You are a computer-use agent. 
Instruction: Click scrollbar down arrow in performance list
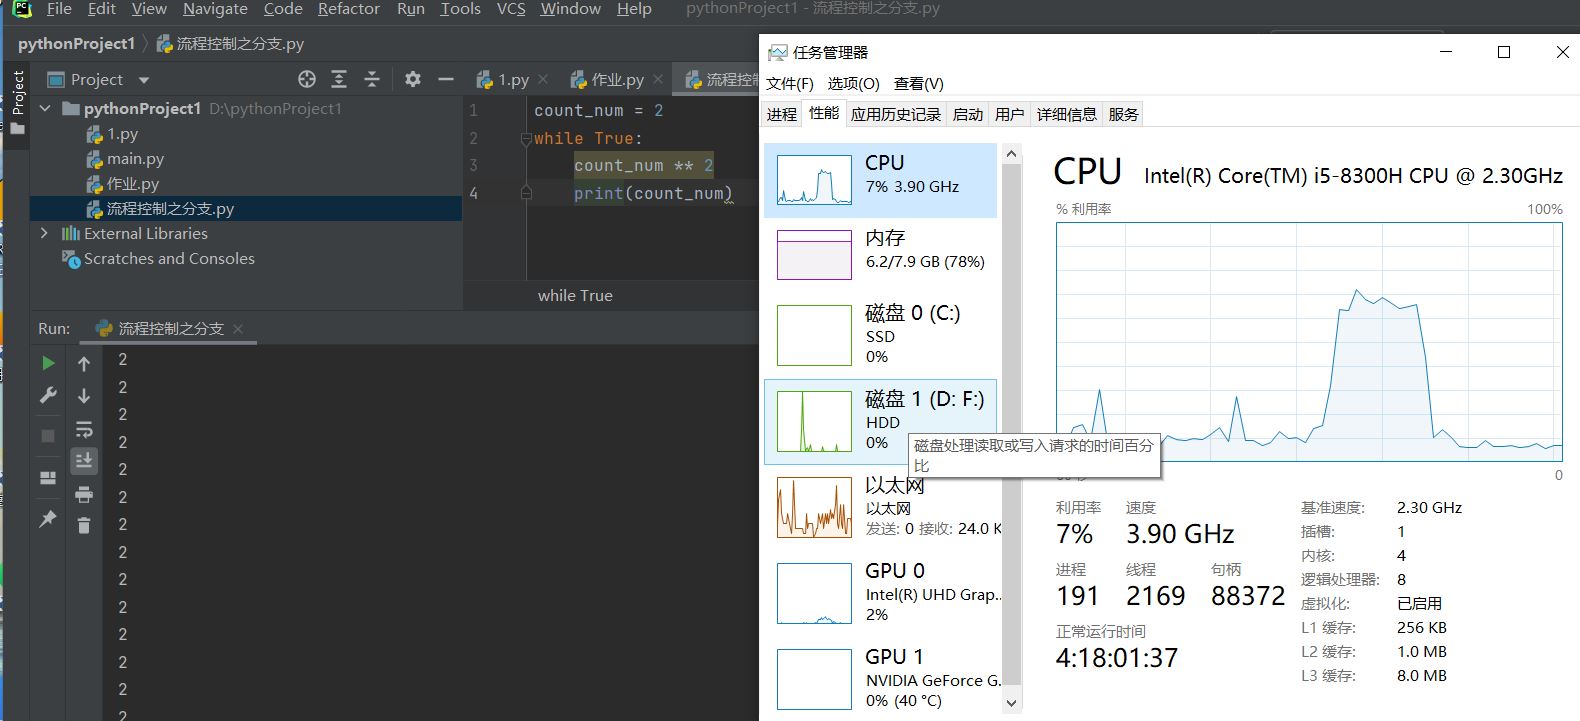tap(1011, 703)
